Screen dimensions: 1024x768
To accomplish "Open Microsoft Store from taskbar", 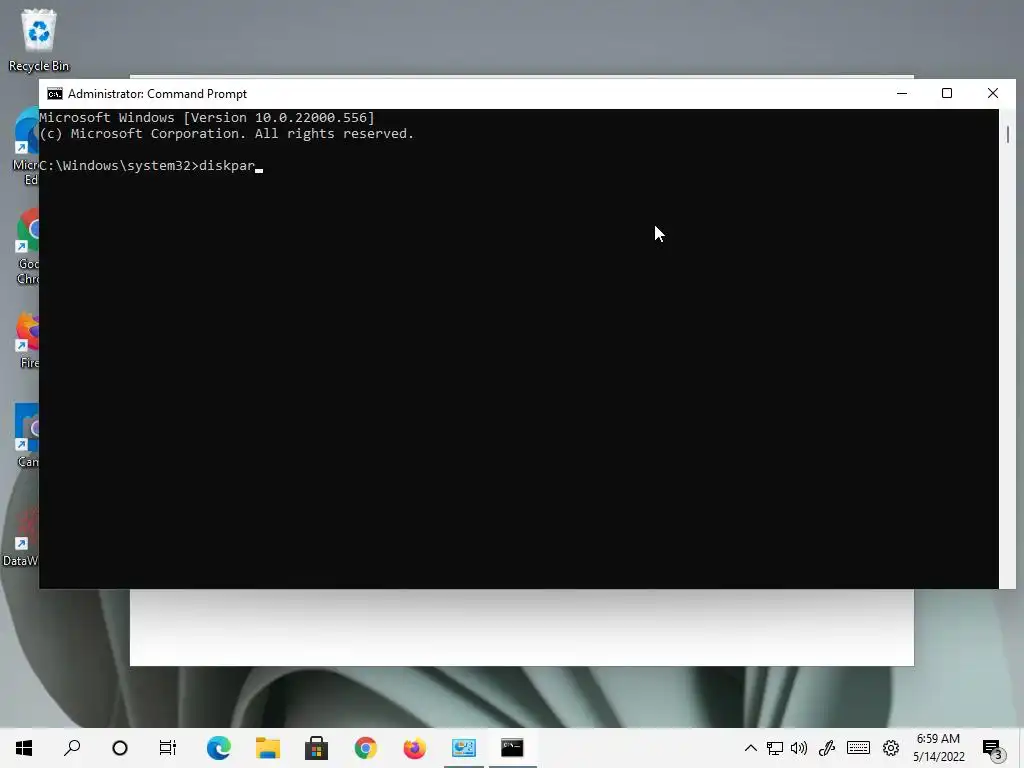I will 317,748.
